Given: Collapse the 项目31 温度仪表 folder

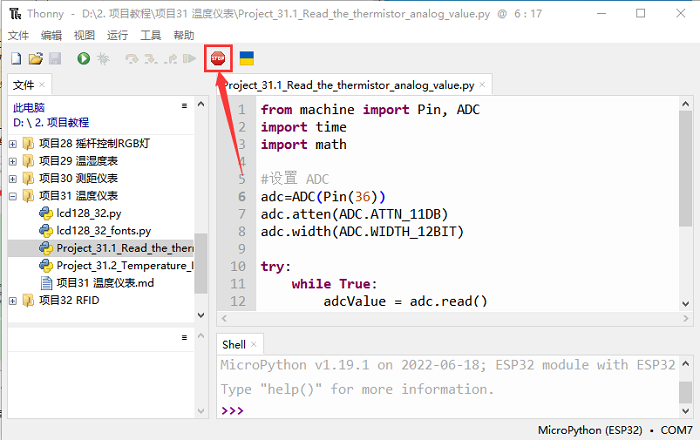Looking at the screenshot, I should point(13,196).
